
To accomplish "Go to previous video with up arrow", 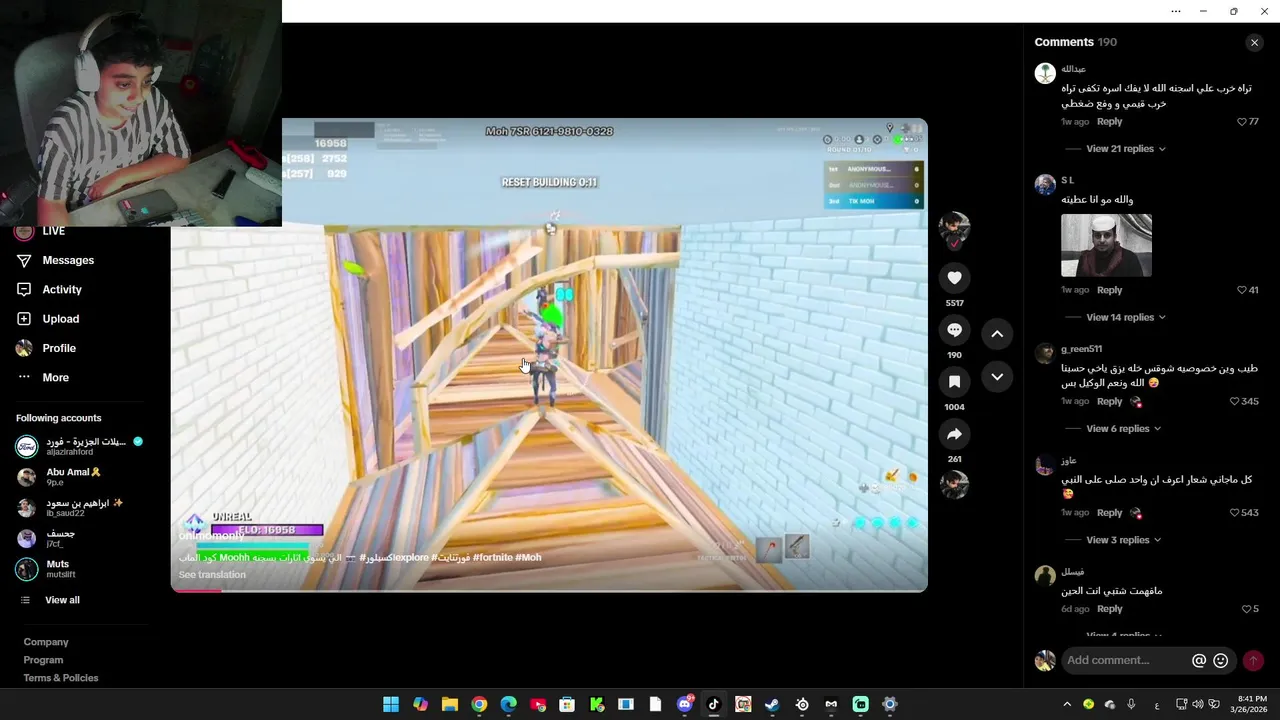I will (997, 334).
